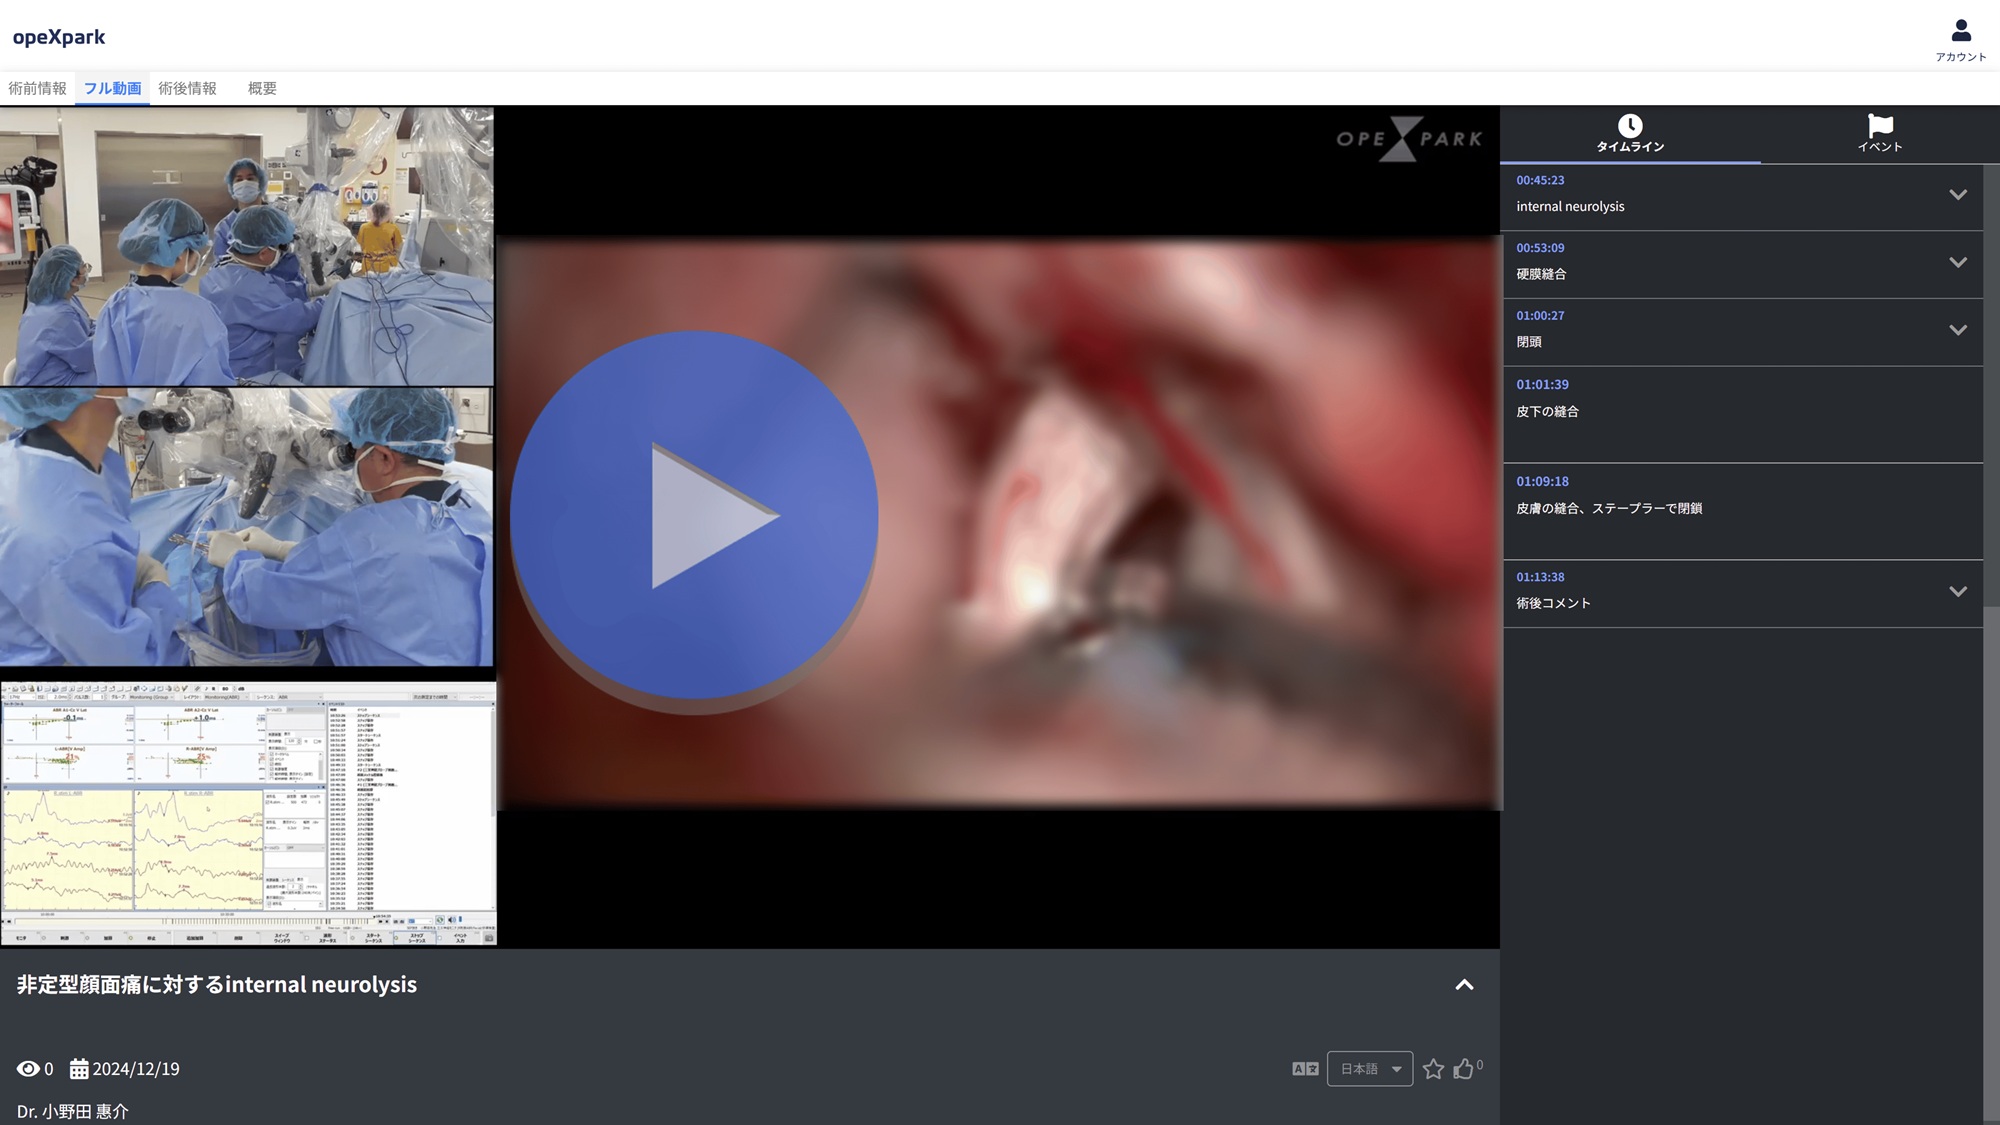Select operating room overview camera thumbnail
This screenshot has height=1125, width=2000.
246,246
